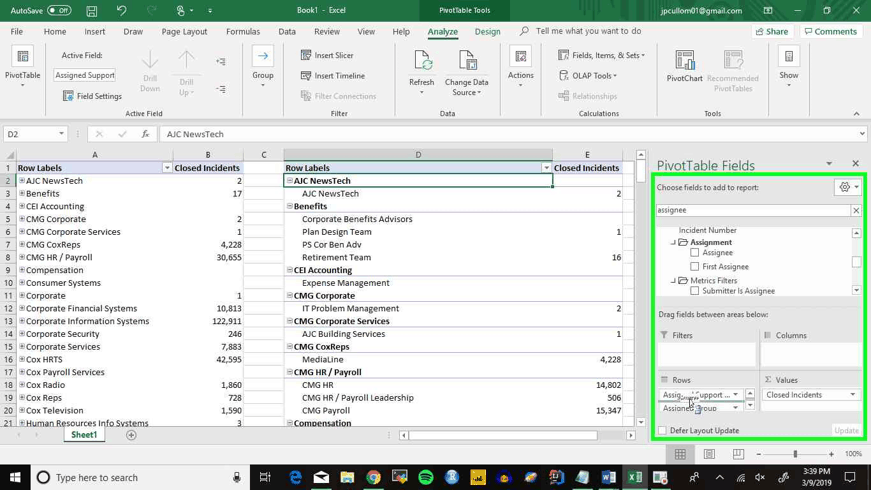Image resolution: width=873 pixels, height=490 pixels.
Task: Expand CMG HR / Payroll in column A
Action: coord(22,257)
